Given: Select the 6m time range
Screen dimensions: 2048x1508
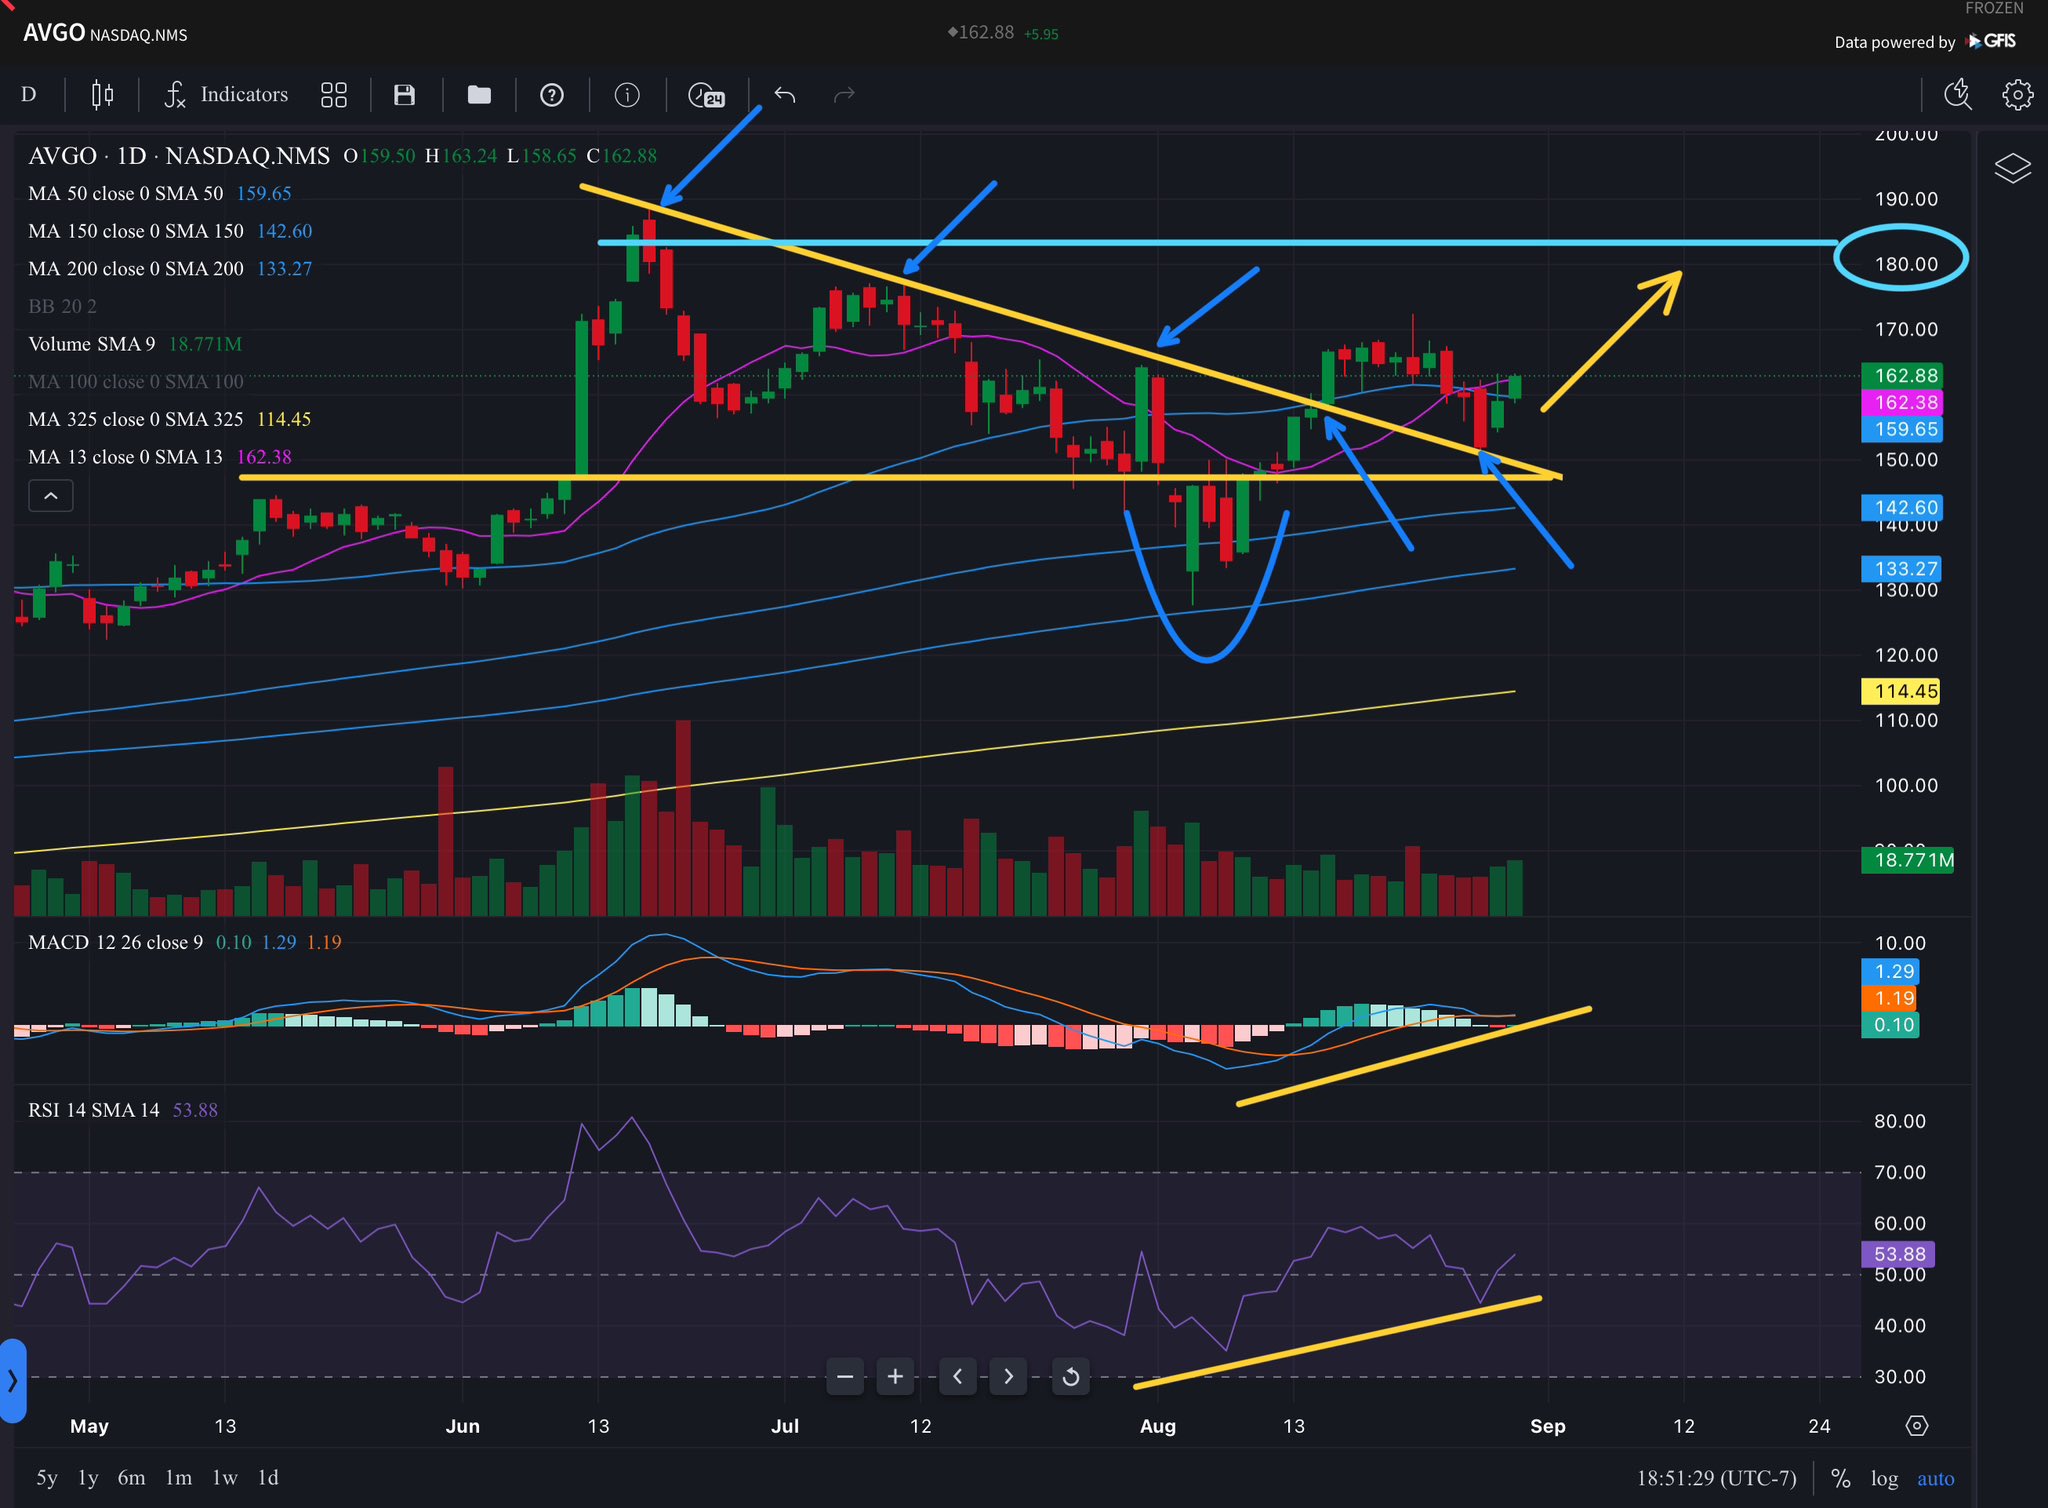Looking at the screenshot, I should (131, 1477).
